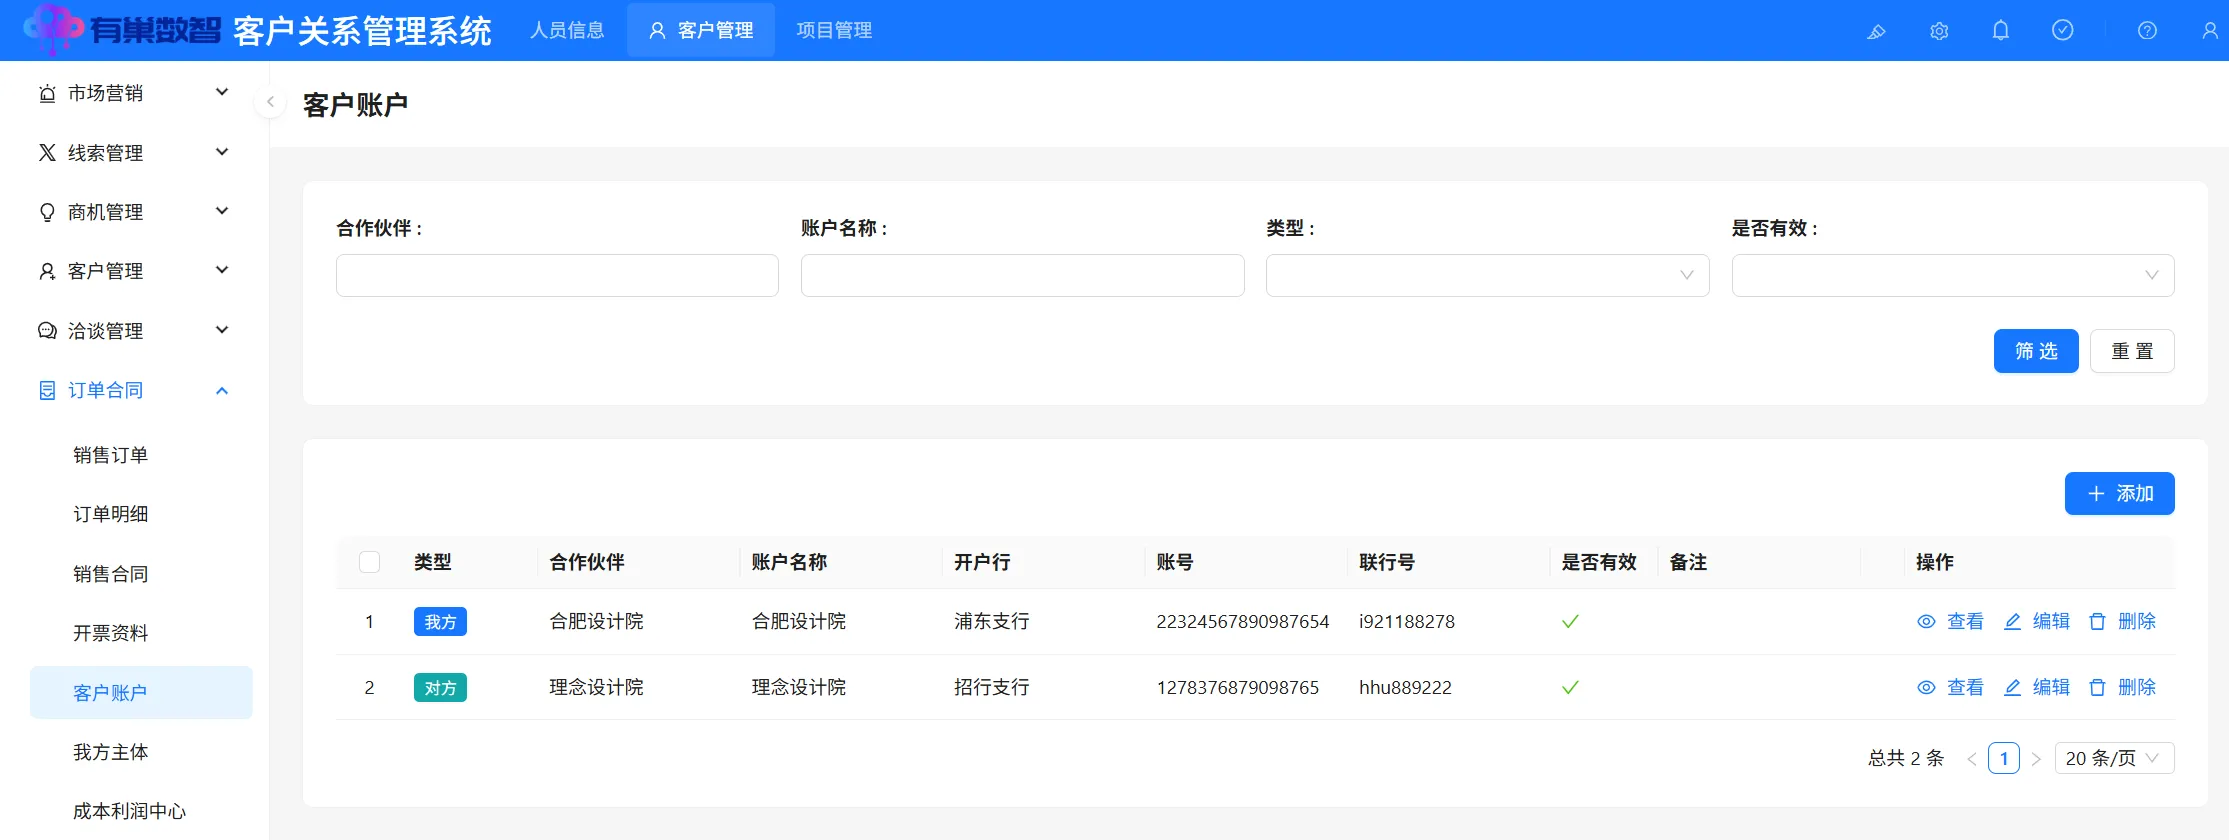Click account number 22324567890987654
This screenshot has height=840, width=2229.
(x=1243, y=622)
